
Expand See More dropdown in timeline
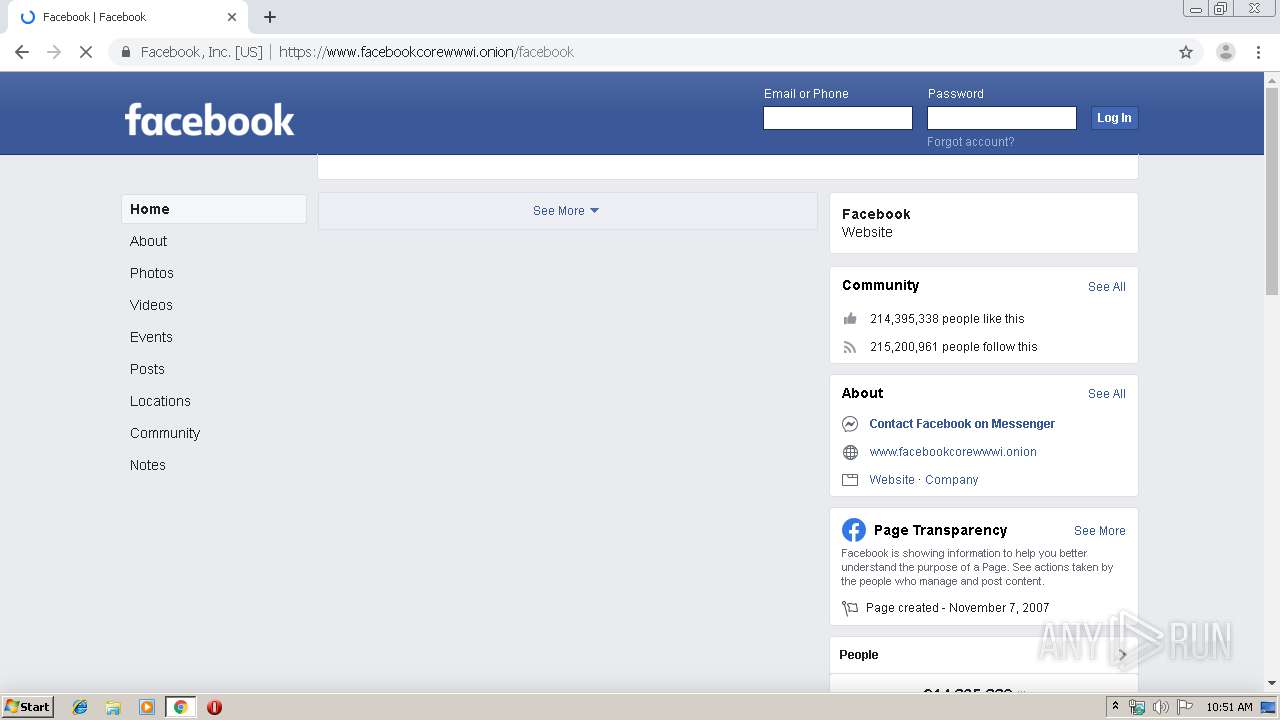(x=566, y=211)
